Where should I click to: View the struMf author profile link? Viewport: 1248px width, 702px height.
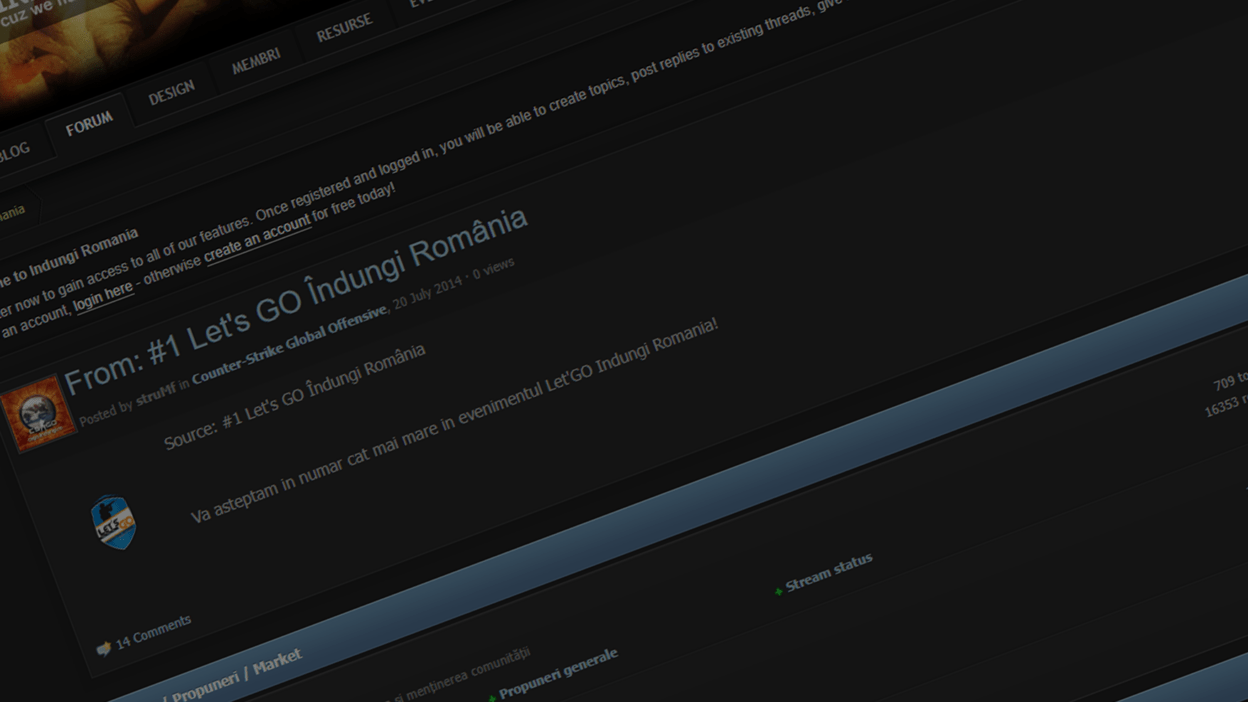[x=155, y=394]
